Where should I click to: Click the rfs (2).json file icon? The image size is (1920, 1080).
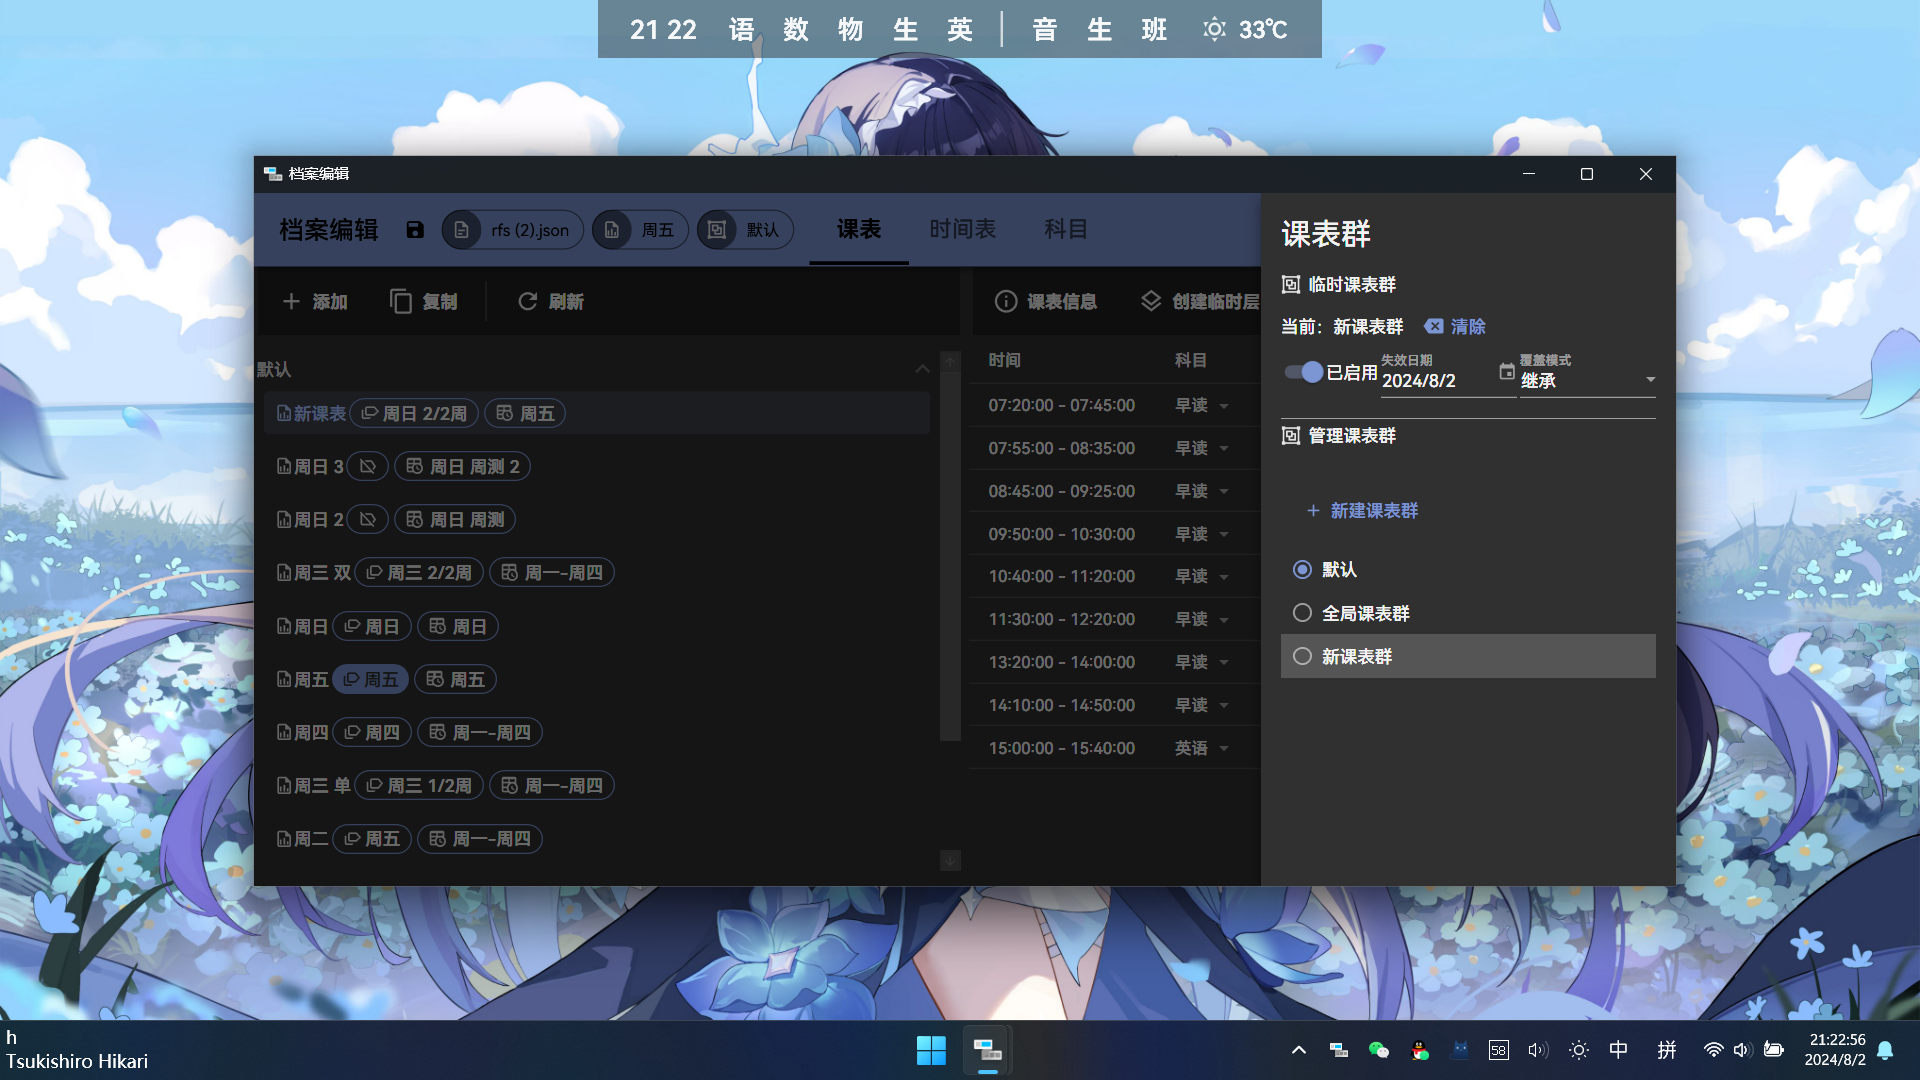[463, 229]
